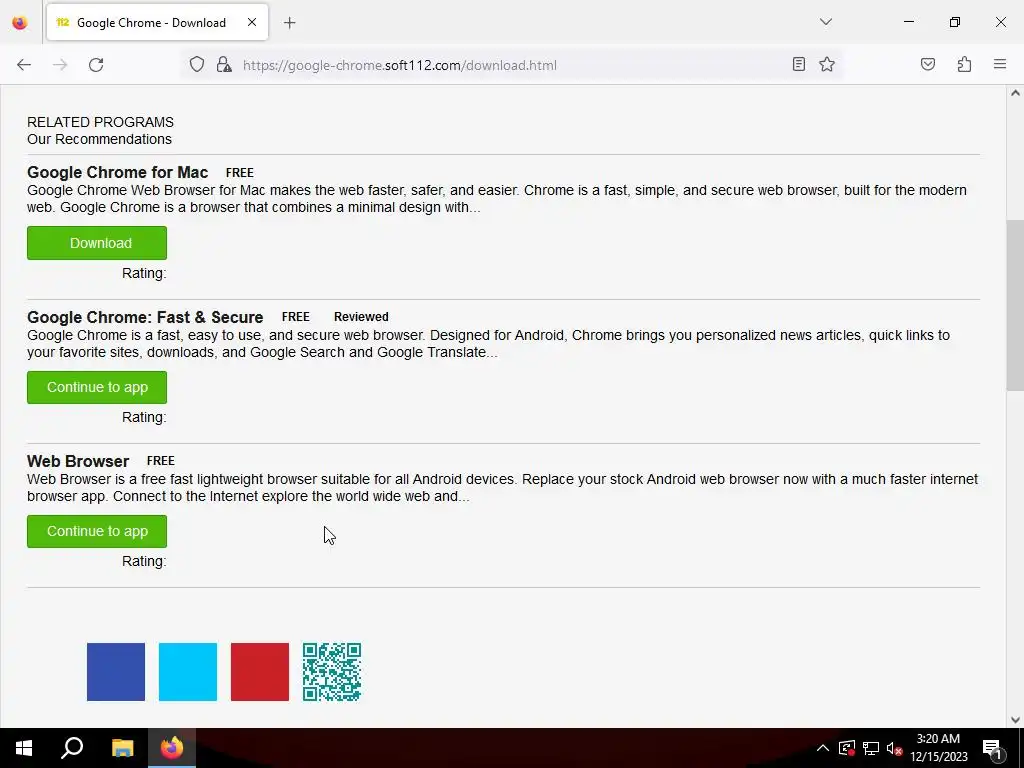Open the Windows Start menu

coord(24,748)
